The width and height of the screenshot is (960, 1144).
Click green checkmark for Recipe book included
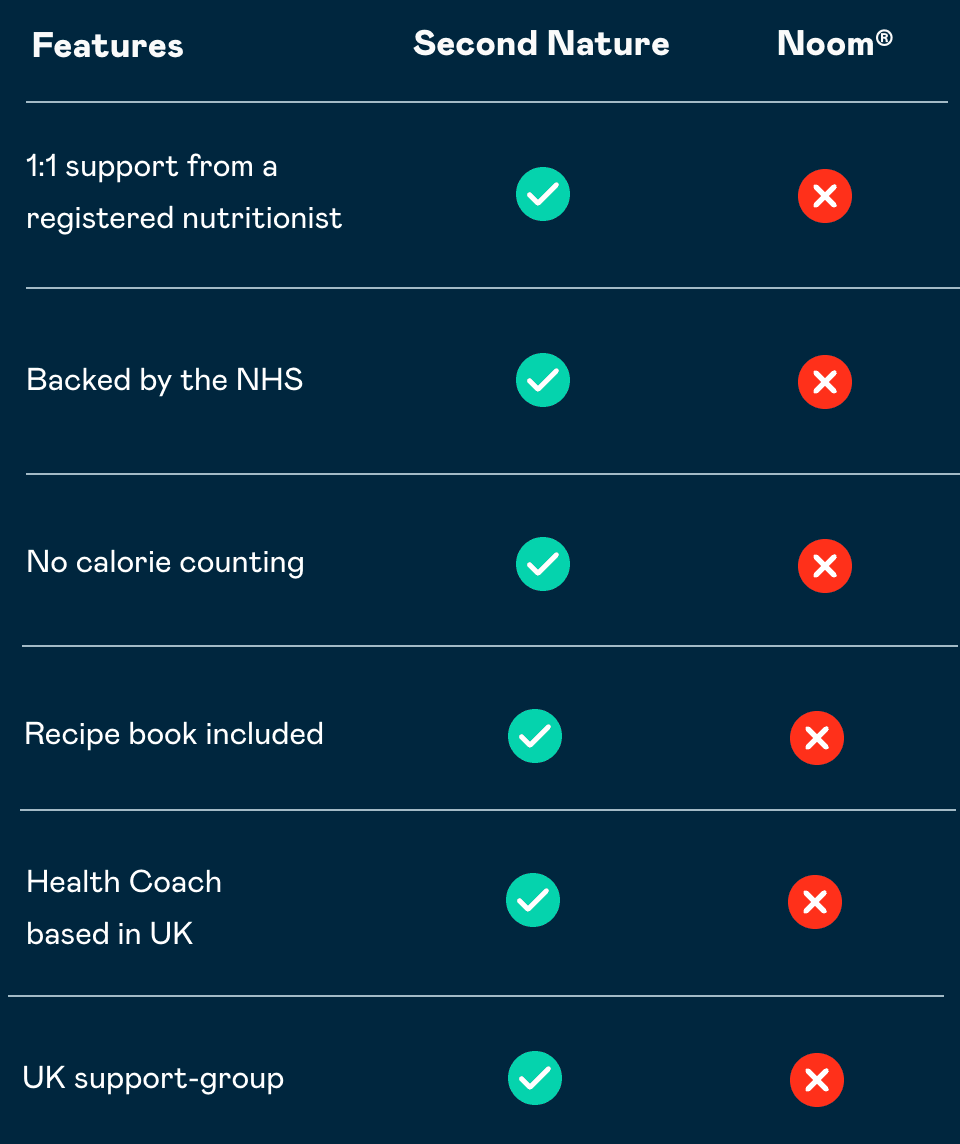coord(535,735)
